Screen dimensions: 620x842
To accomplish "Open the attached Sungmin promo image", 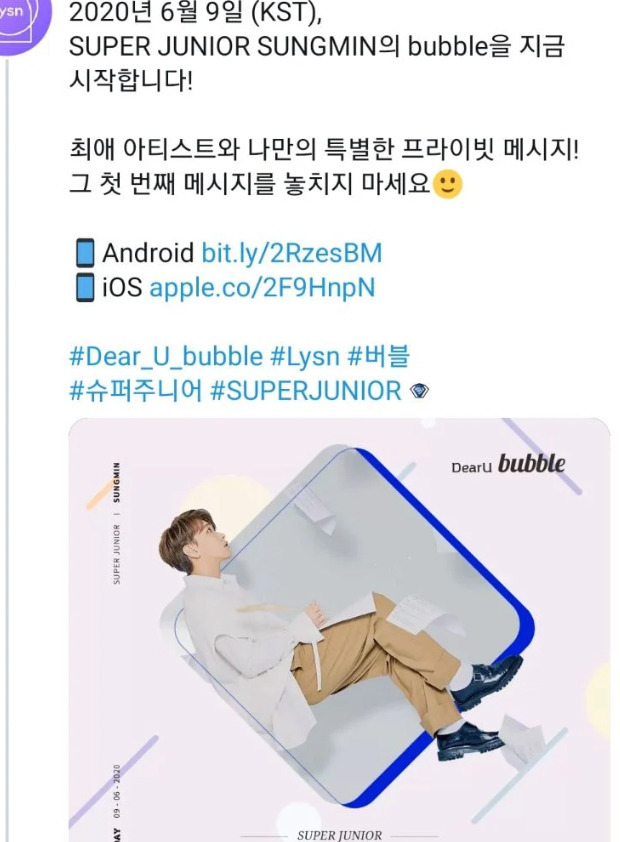I will (x=339, y=630).
